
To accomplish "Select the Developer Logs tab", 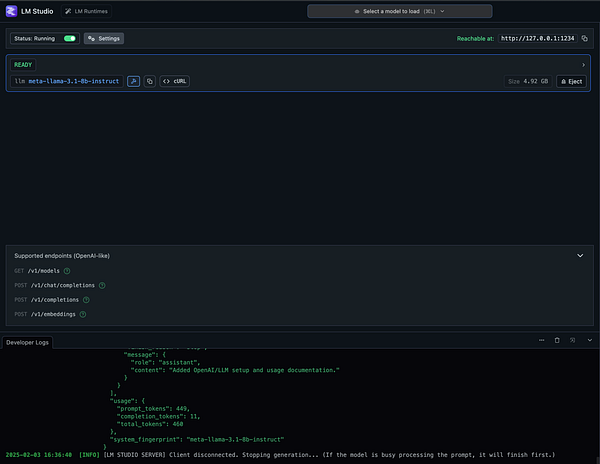I will coord(28,342).
